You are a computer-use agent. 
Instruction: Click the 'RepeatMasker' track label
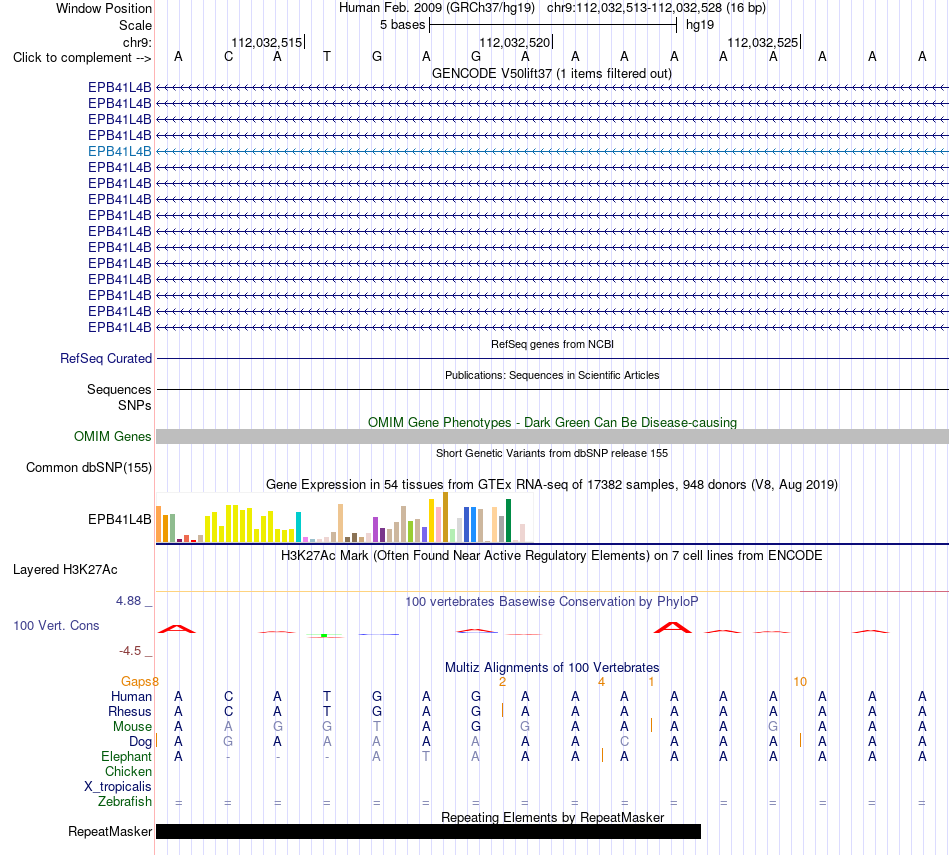point(110,831)
